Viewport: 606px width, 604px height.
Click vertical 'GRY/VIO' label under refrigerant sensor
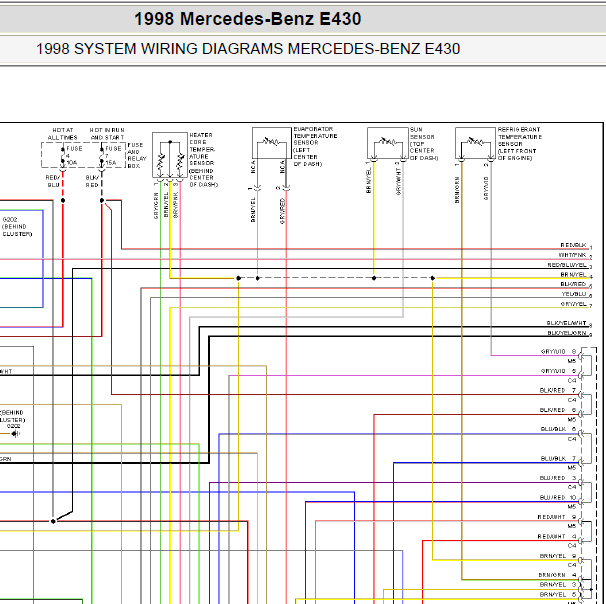[486, 188]
